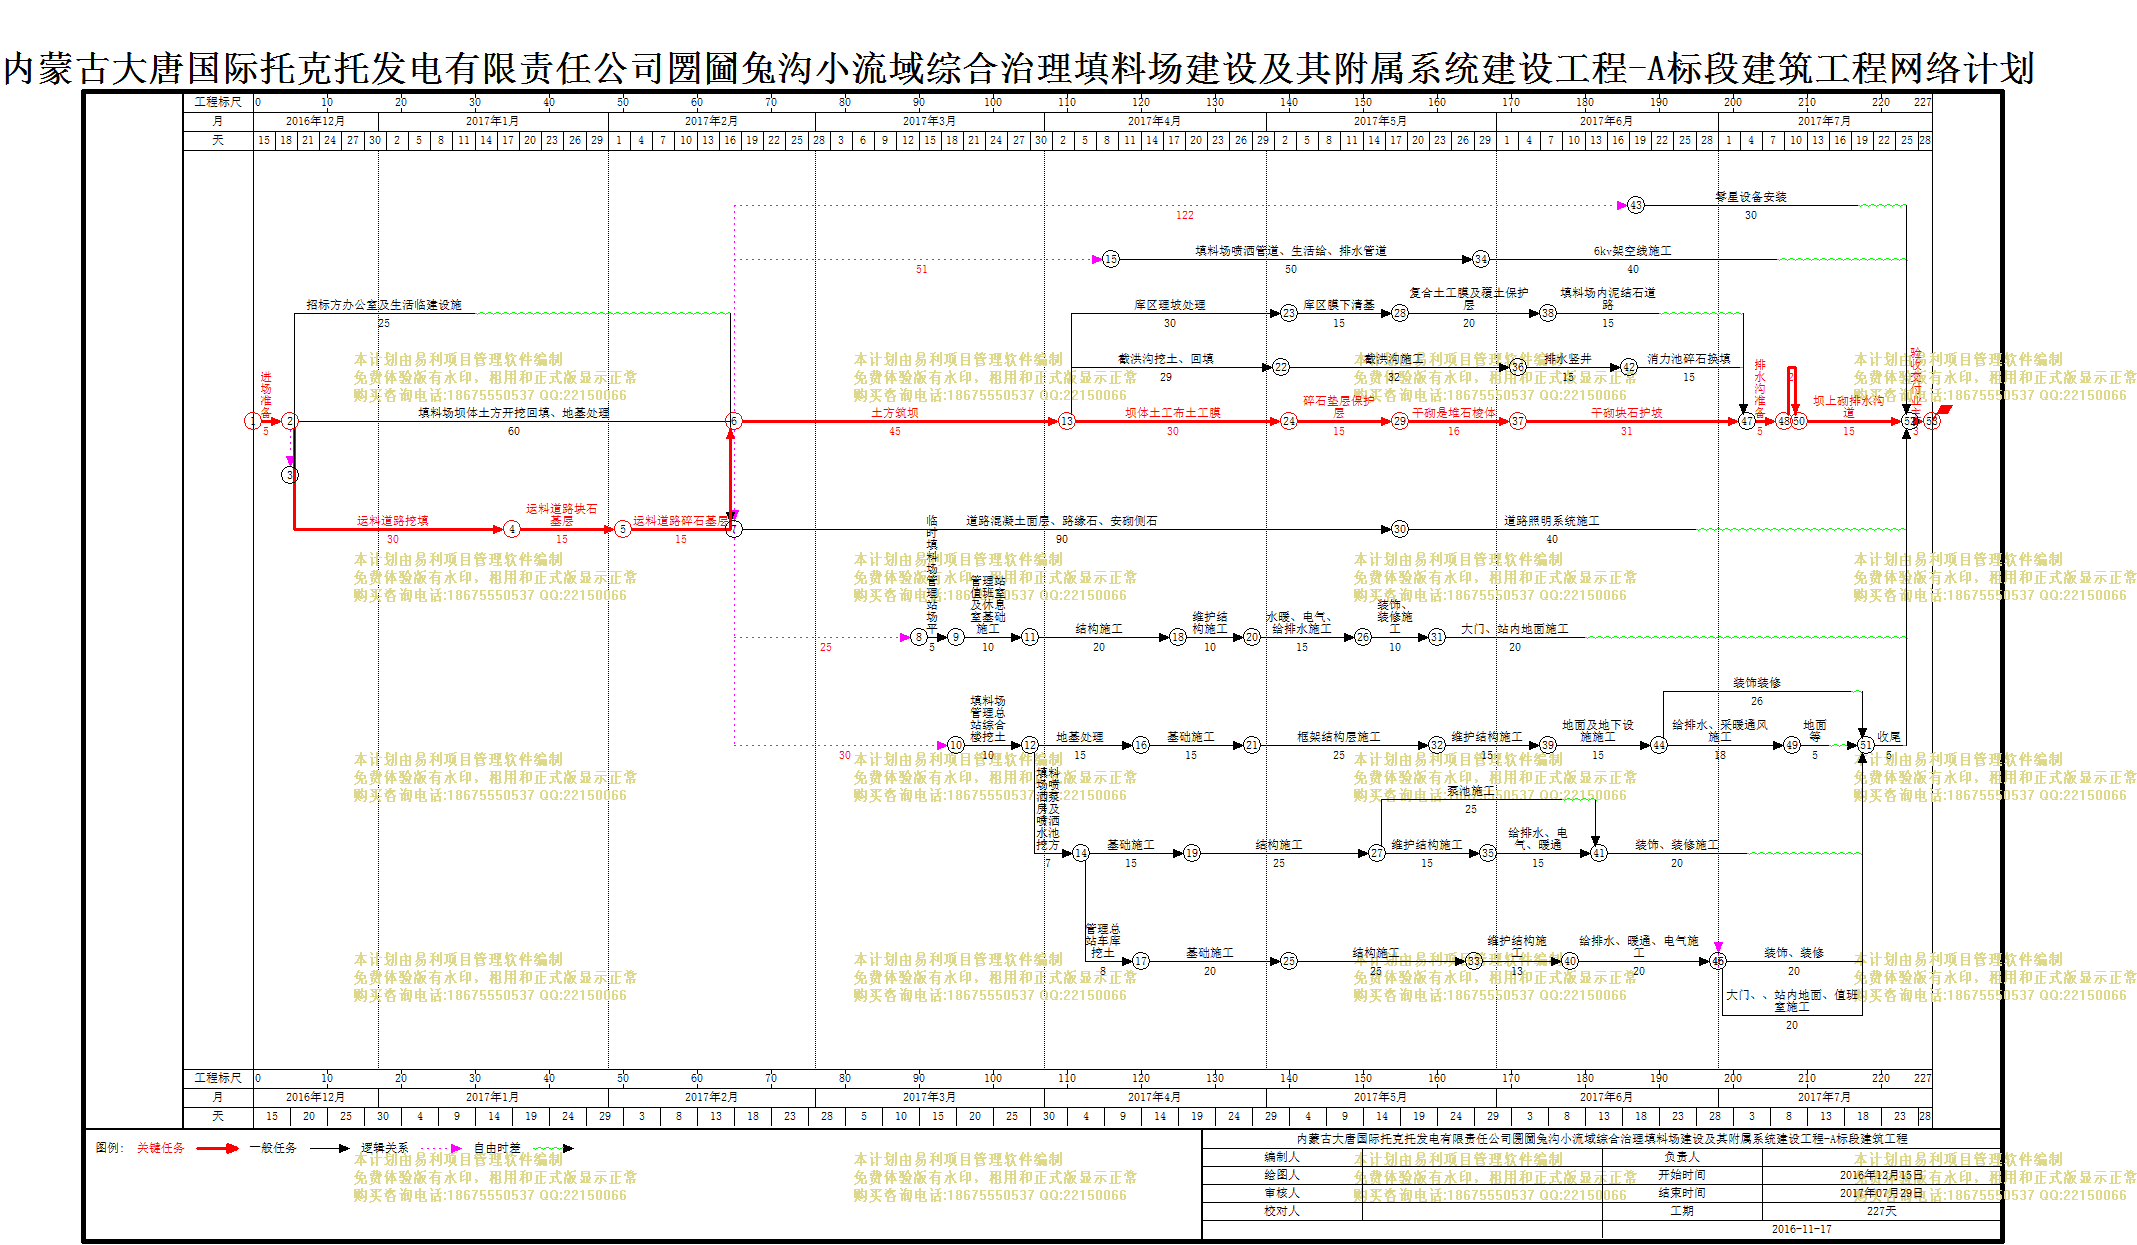Click the 编制人 cell in the title block
Screen dimensions: 2137x1245
[x=1282, y=1157]
